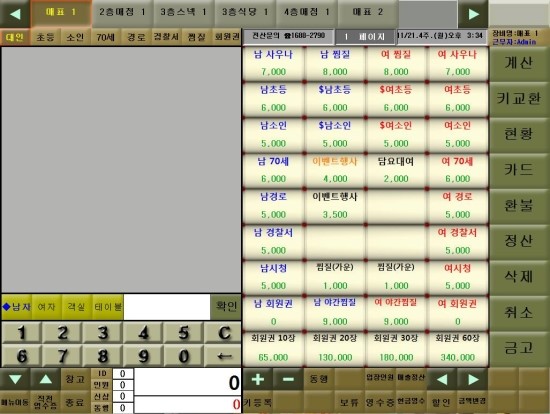550x414 pixels.
Task: Switch to the 매표 2 tab
Action: click(x=368, y=13)
